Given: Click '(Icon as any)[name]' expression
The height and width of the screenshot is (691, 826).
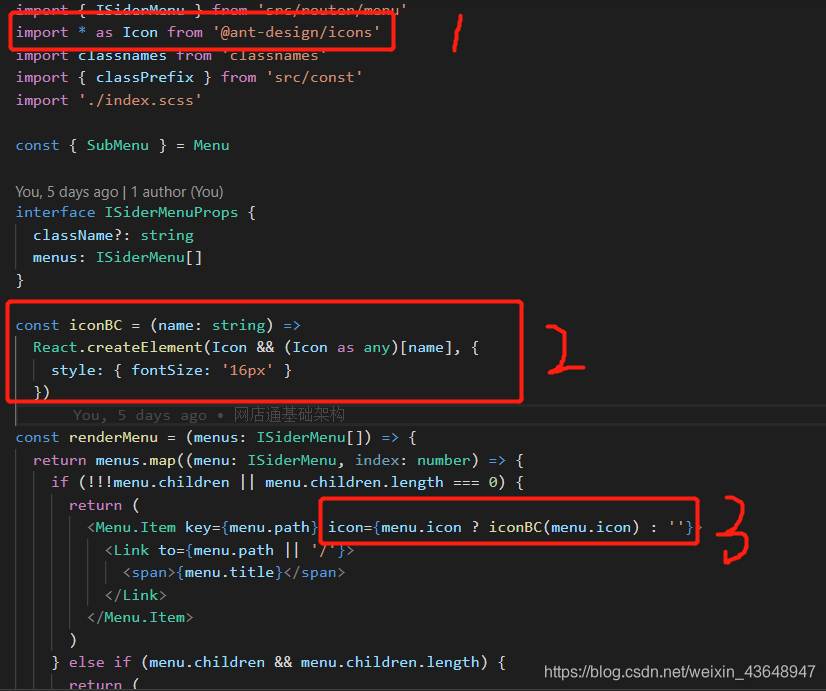Looking at the screenshot, I should (368, 348).
